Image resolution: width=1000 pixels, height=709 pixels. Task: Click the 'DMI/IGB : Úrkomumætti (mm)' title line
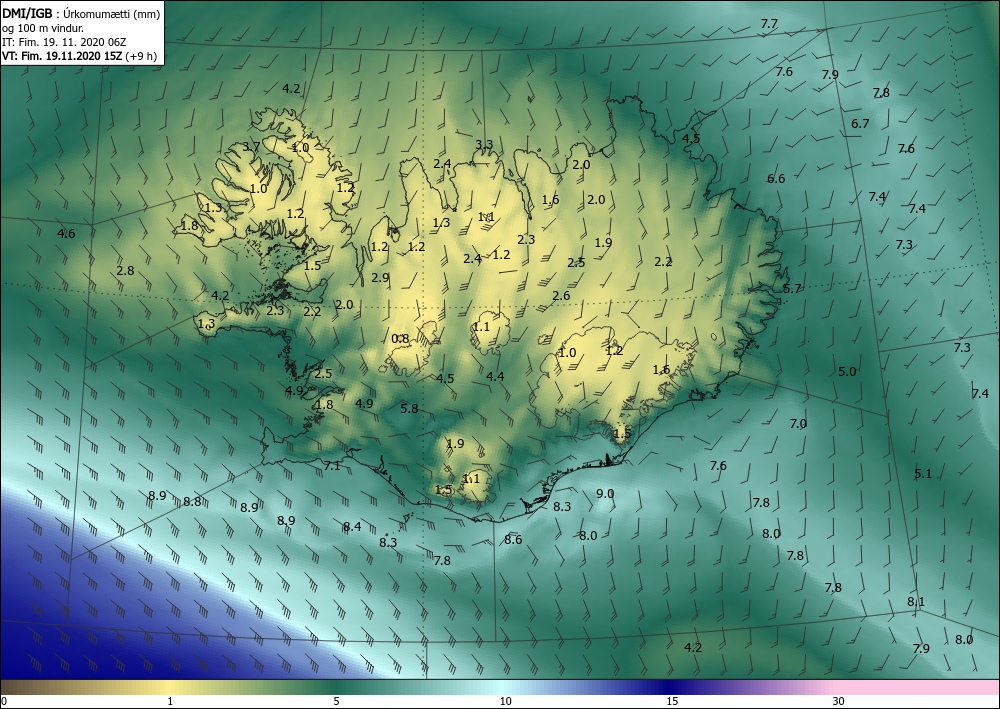coord(81,13)
